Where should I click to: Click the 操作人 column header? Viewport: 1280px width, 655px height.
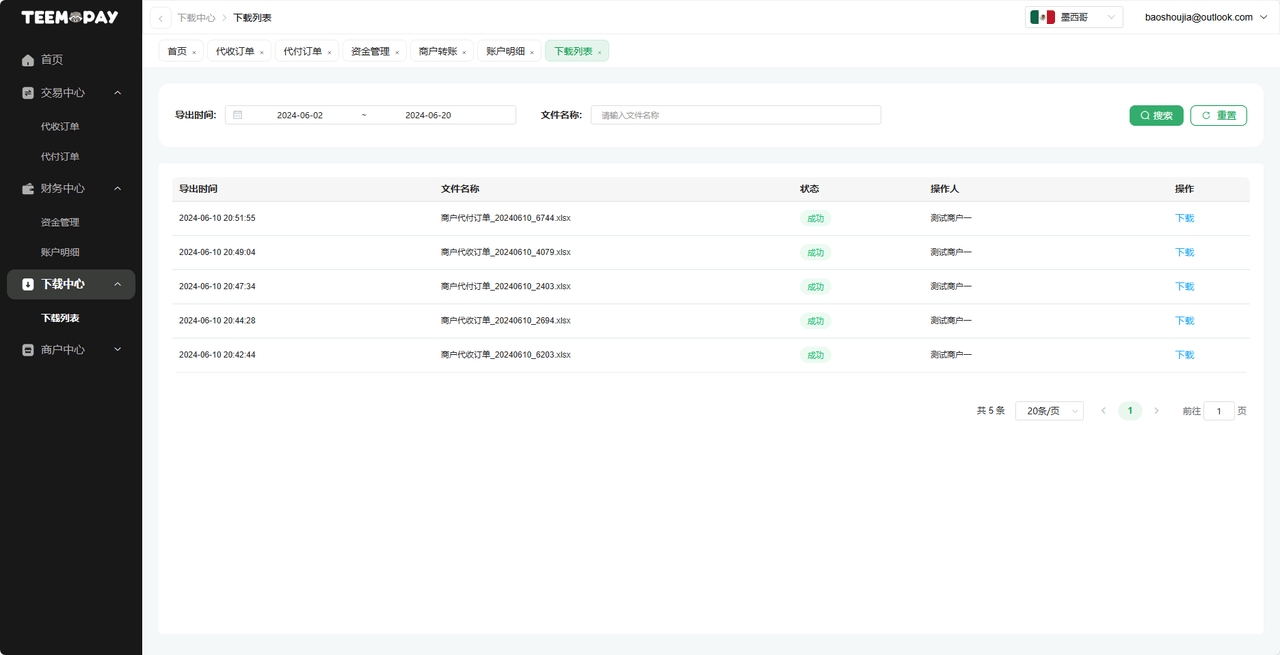tap(945, 189)
